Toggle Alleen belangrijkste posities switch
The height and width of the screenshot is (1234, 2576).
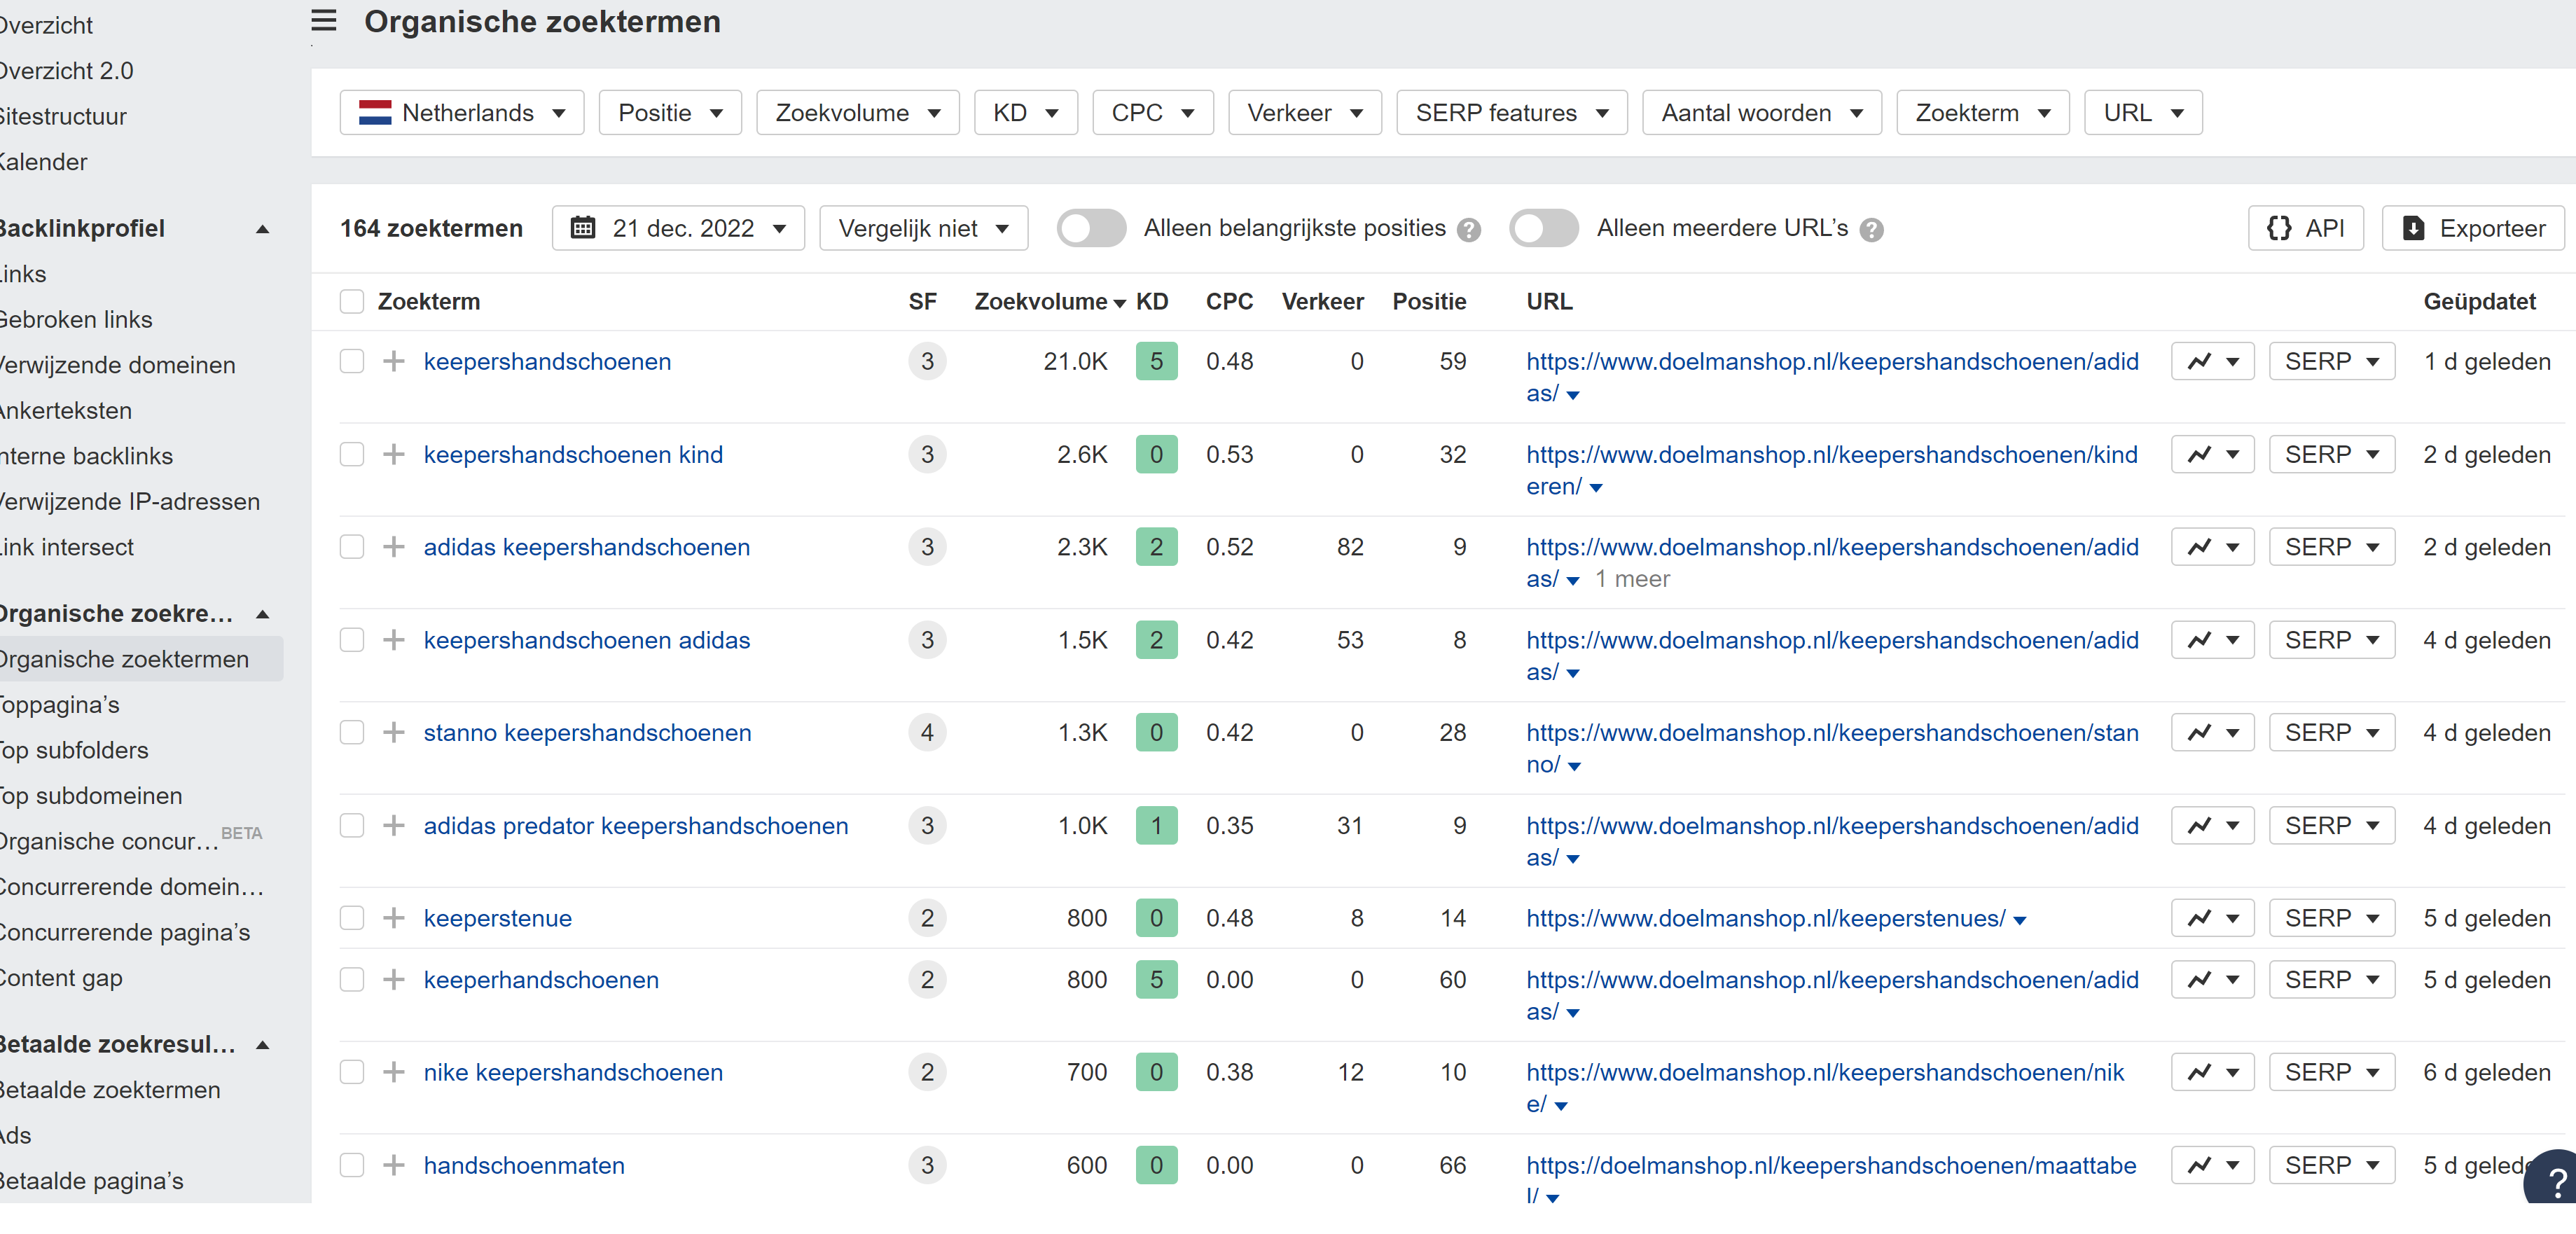[x=1091, y=228]
